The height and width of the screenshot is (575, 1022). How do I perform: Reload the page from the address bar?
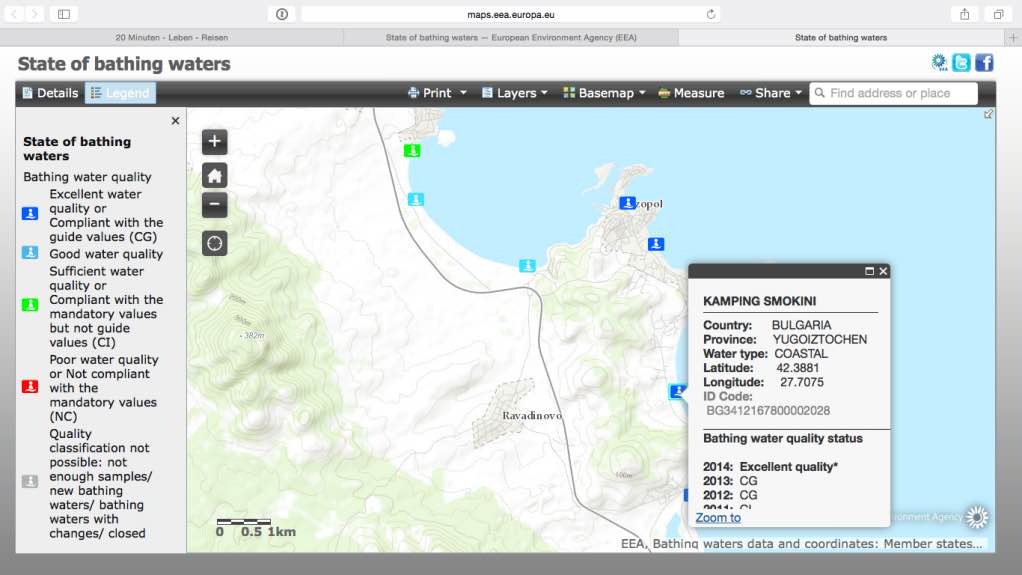tap(710, 14)
